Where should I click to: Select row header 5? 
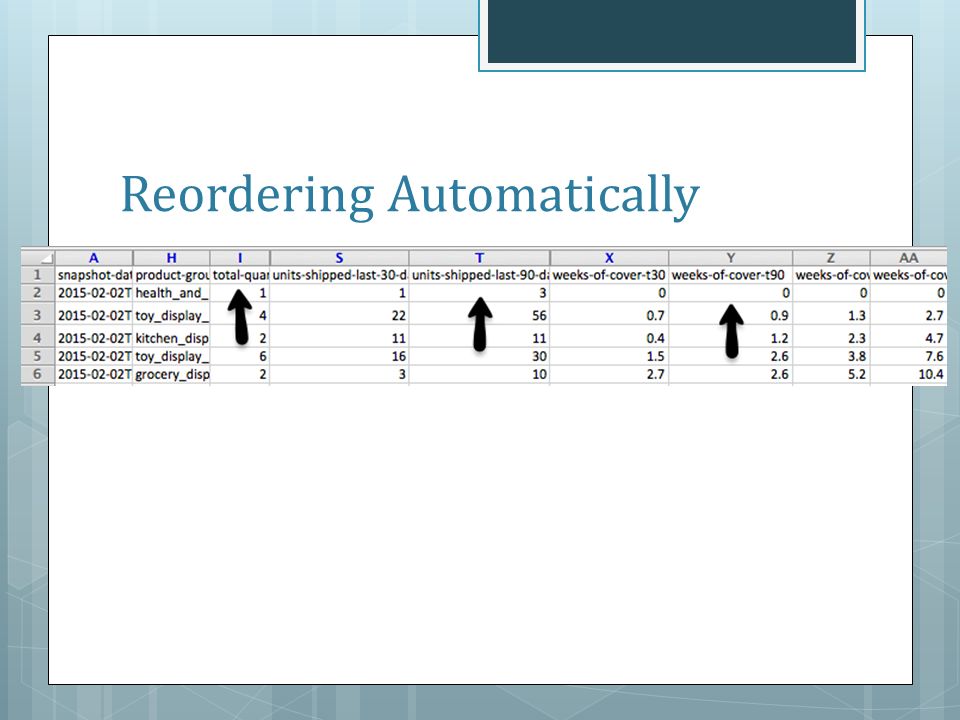38,356
